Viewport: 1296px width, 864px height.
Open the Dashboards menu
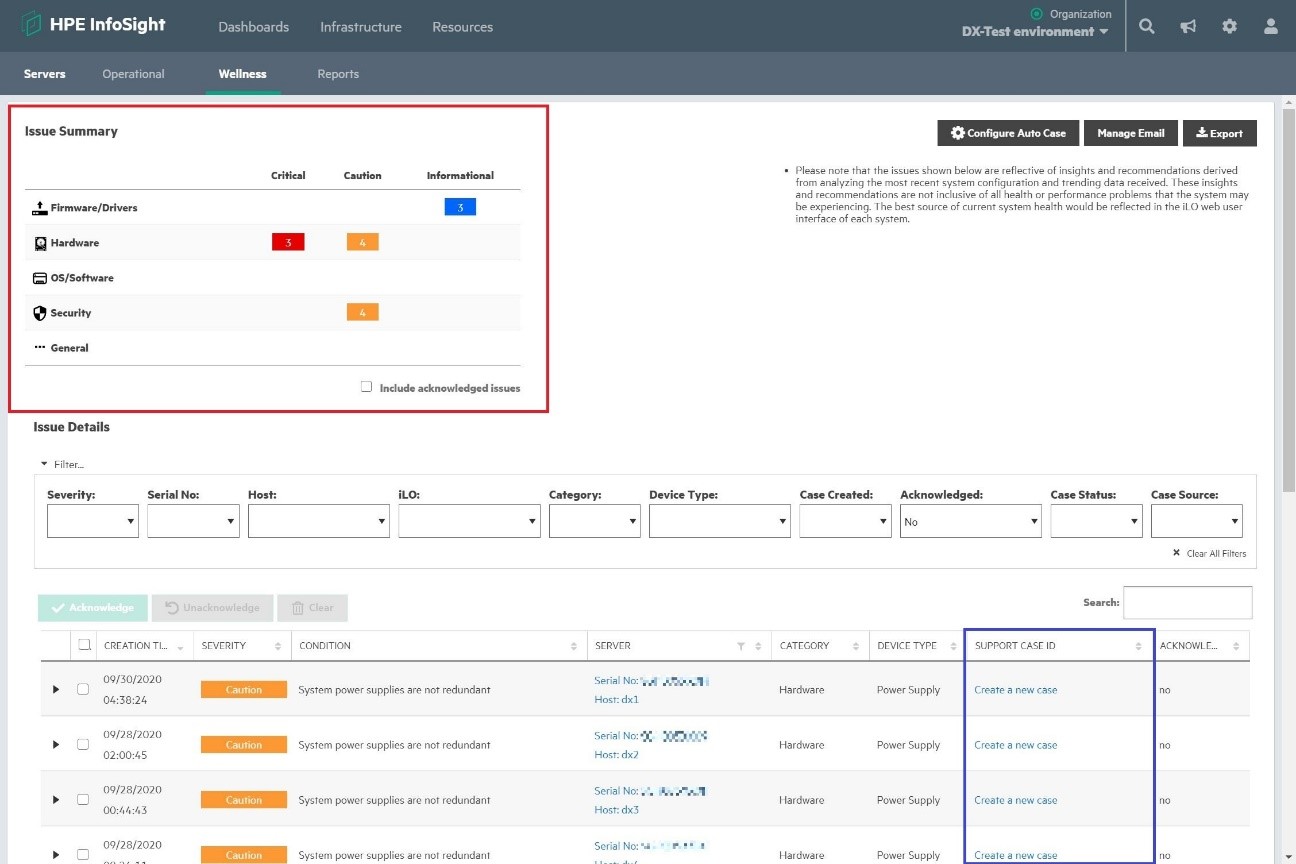click(x=253, y=27)
